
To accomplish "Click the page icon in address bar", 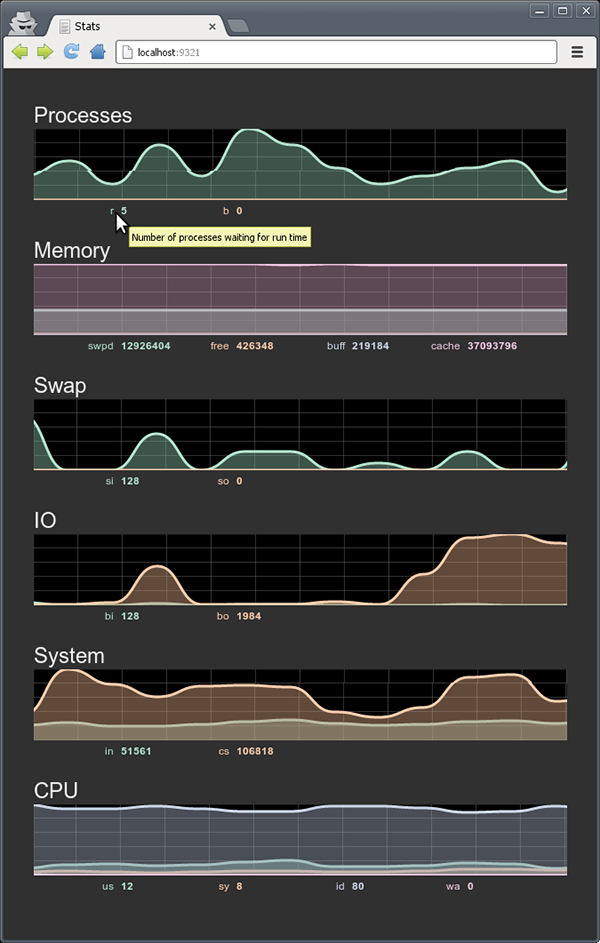I will [x=127, y=52].
